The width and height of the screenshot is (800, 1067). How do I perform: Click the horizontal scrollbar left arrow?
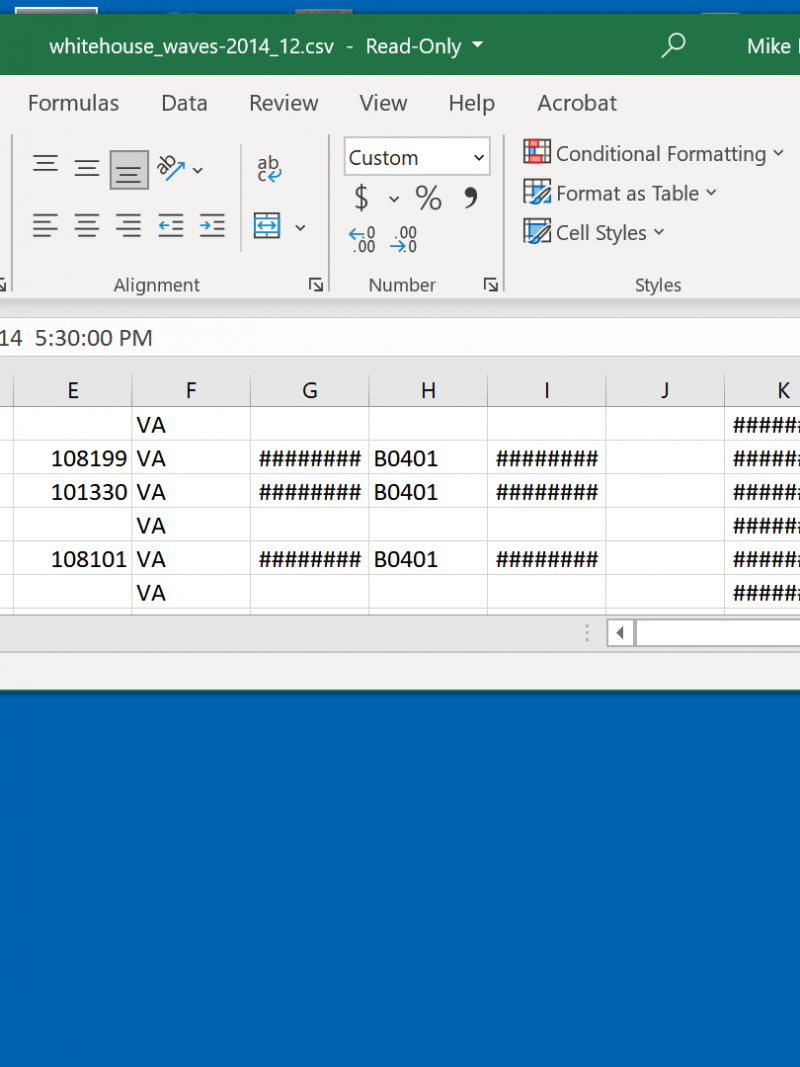click(620, 633)
